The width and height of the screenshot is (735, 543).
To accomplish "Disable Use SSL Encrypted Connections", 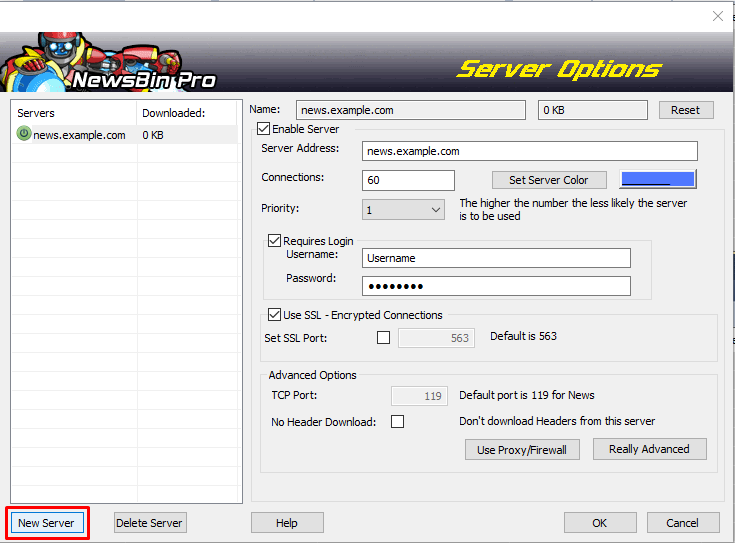I will click(x=274, y=314).
